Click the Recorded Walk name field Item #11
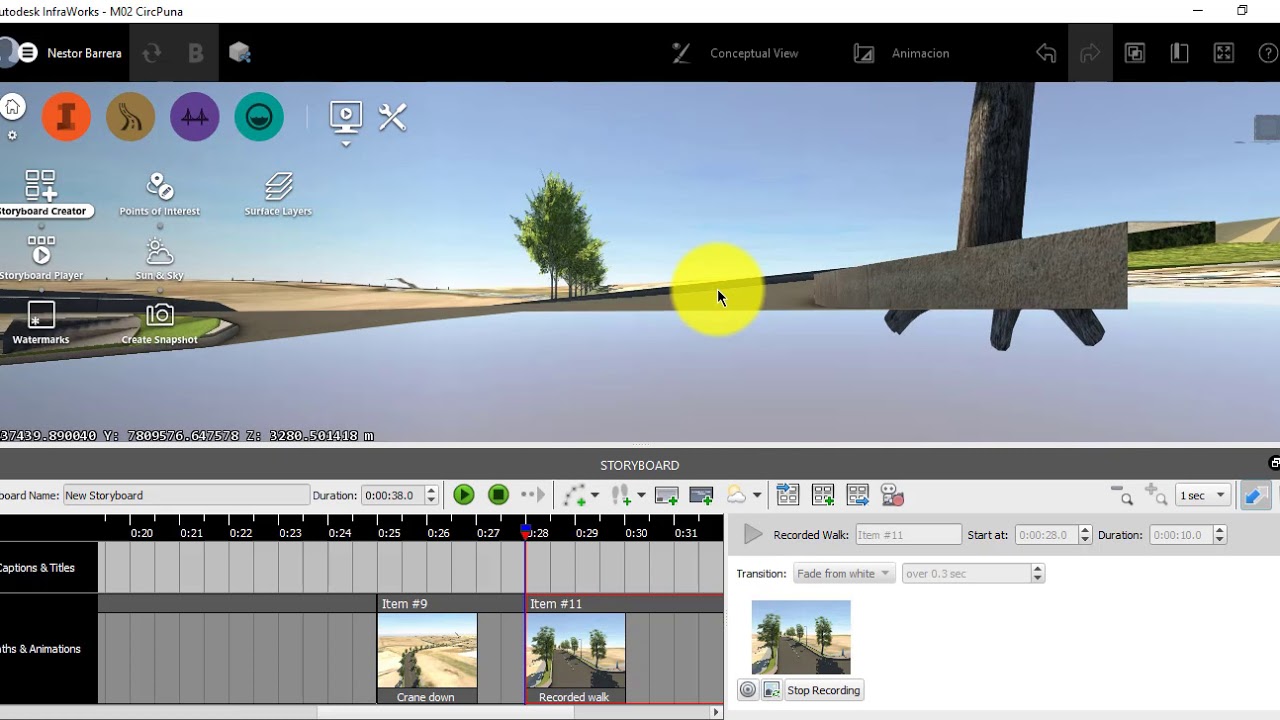 pos(908,535)
